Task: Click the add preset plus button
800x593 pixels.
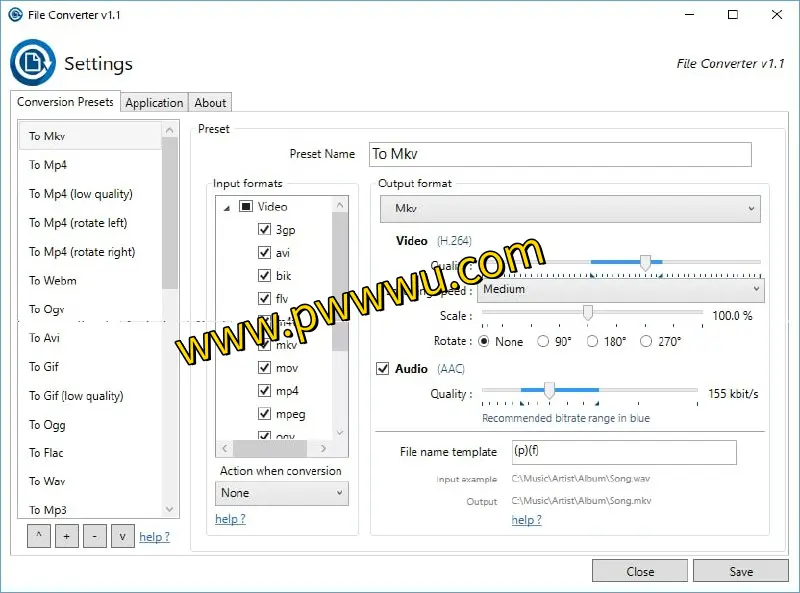Action: [x=66, y=536]
